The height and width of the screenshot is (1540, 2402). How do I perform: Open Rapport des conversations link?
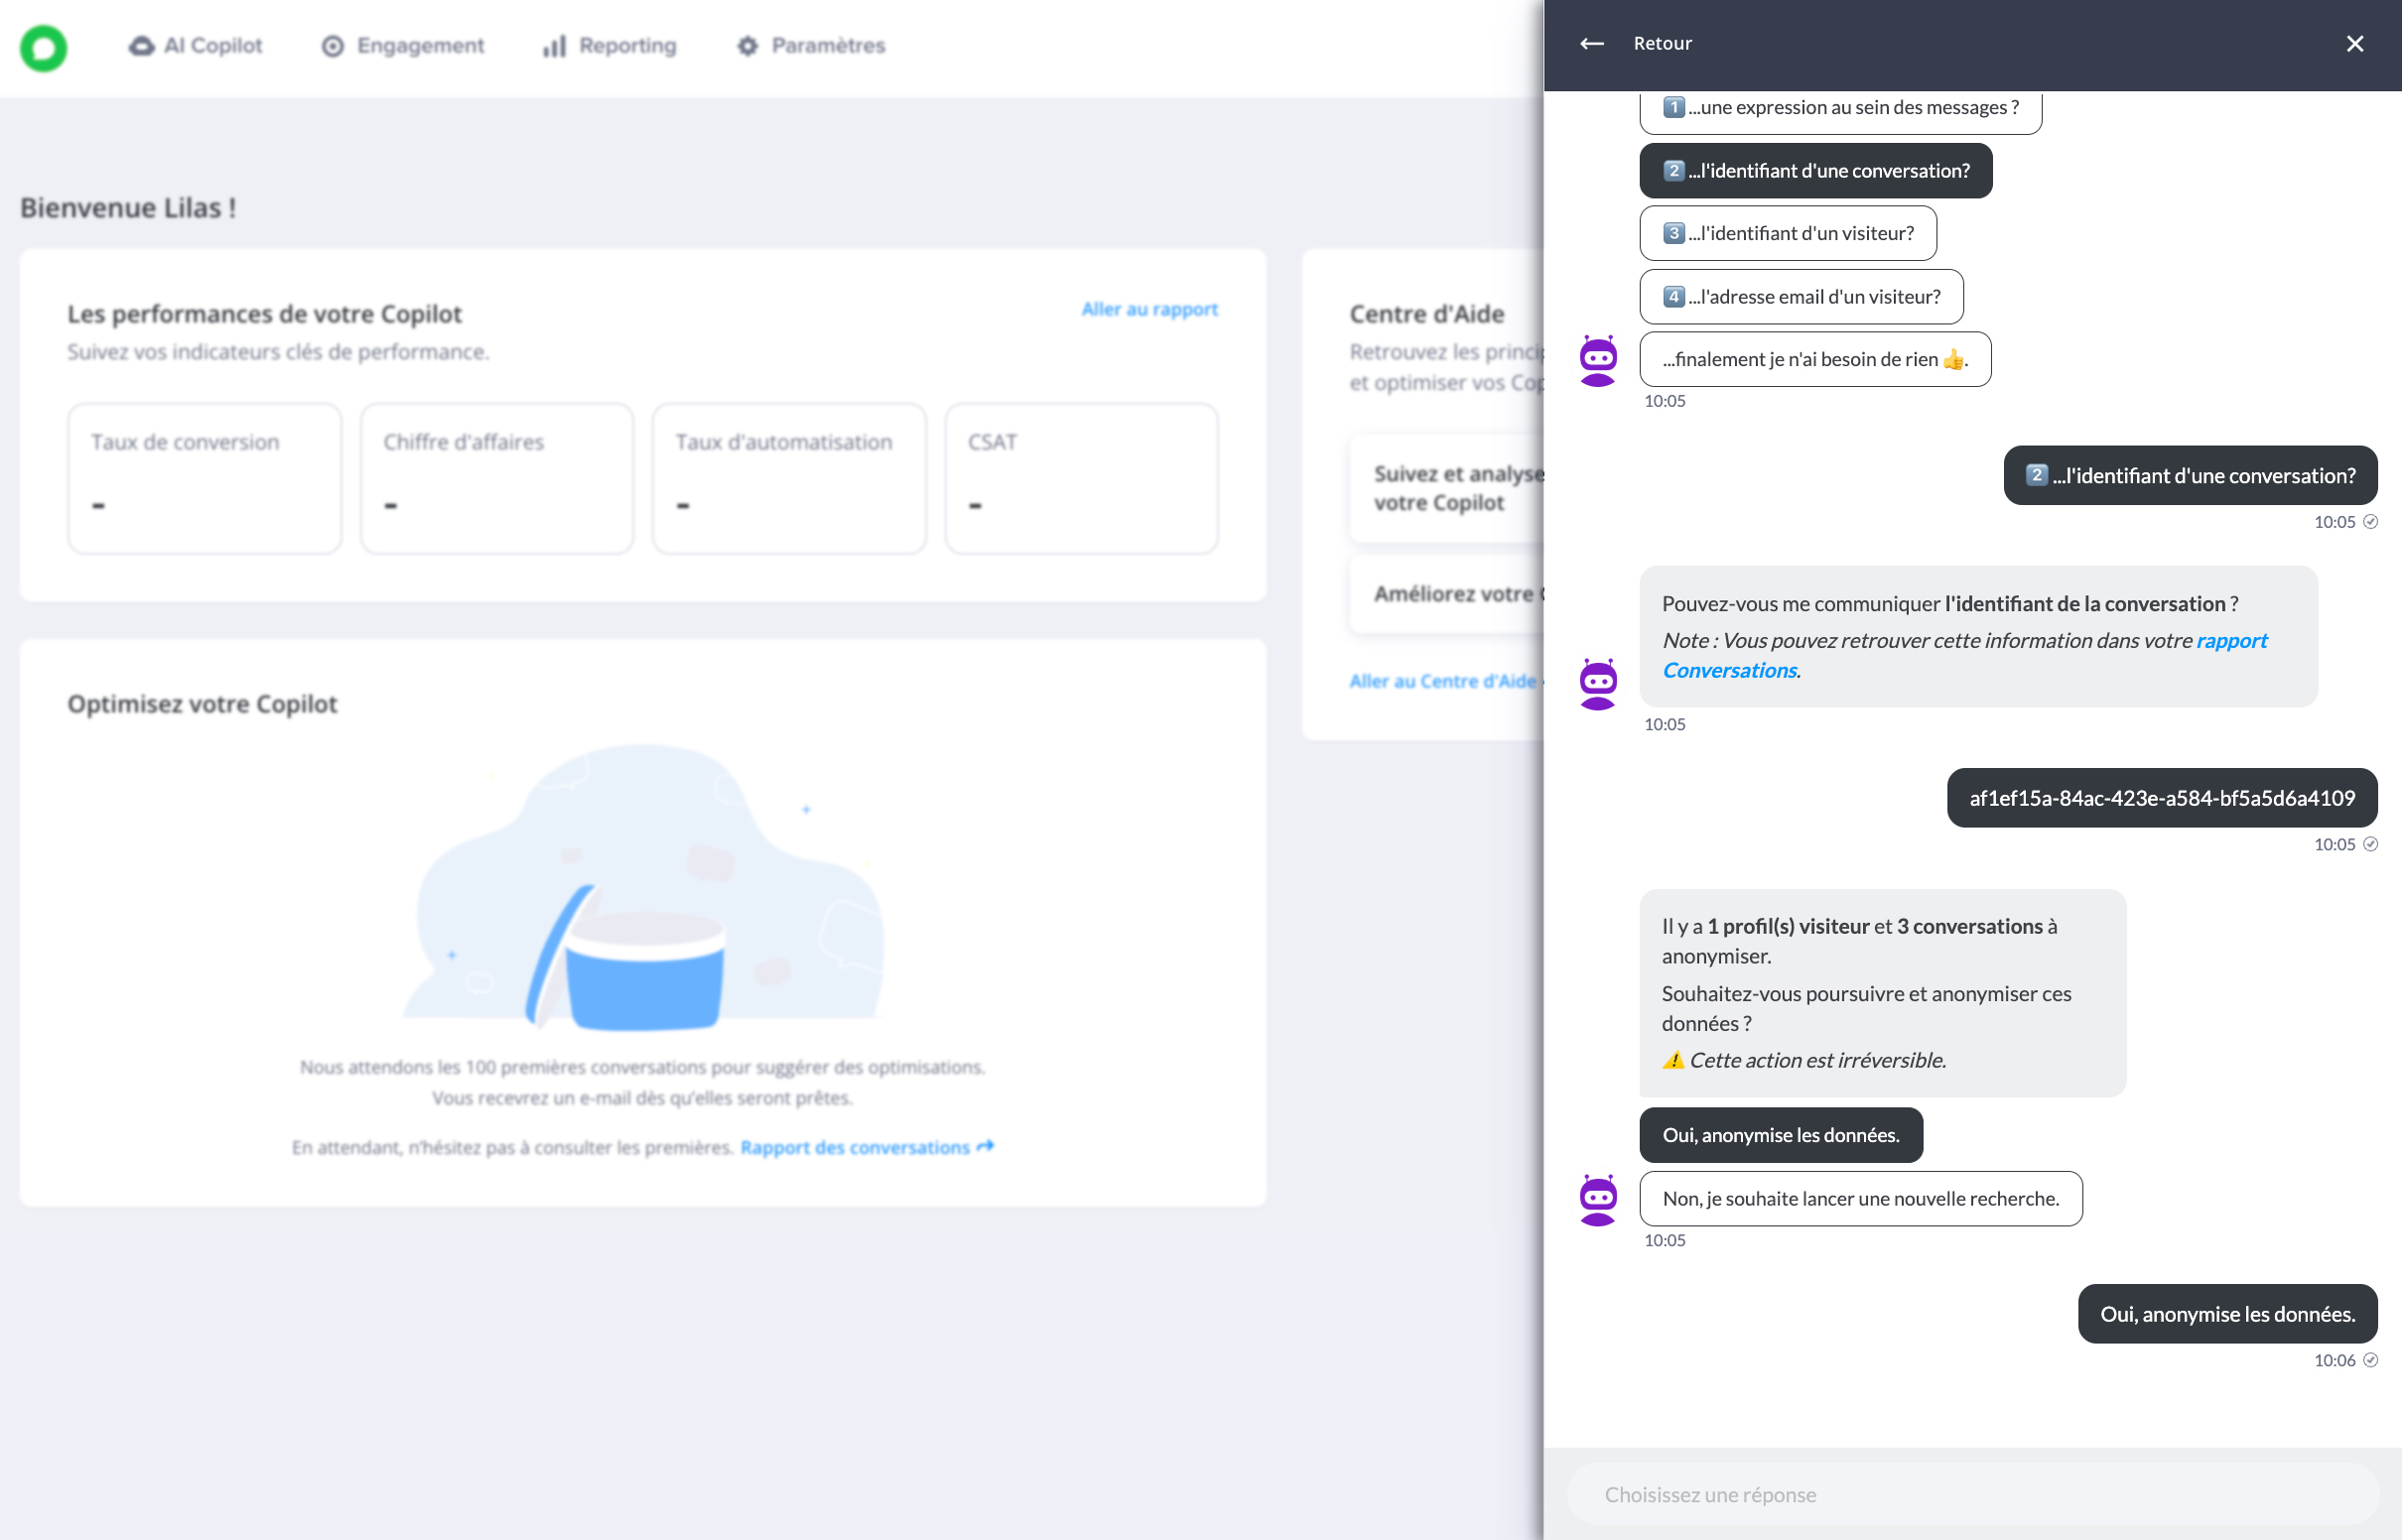[x=866, y=1147]
